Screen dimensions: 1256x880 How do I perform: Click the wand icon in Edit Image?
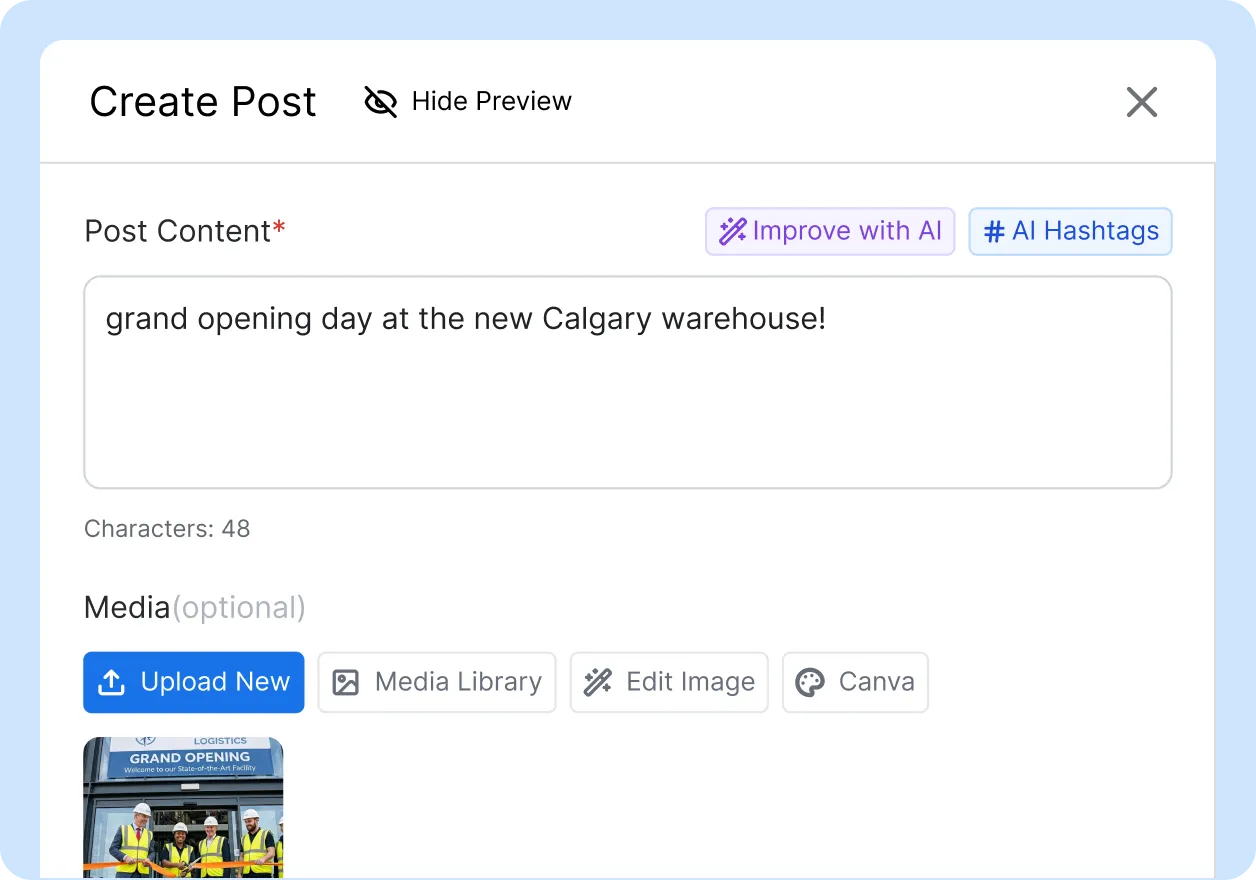598,682
